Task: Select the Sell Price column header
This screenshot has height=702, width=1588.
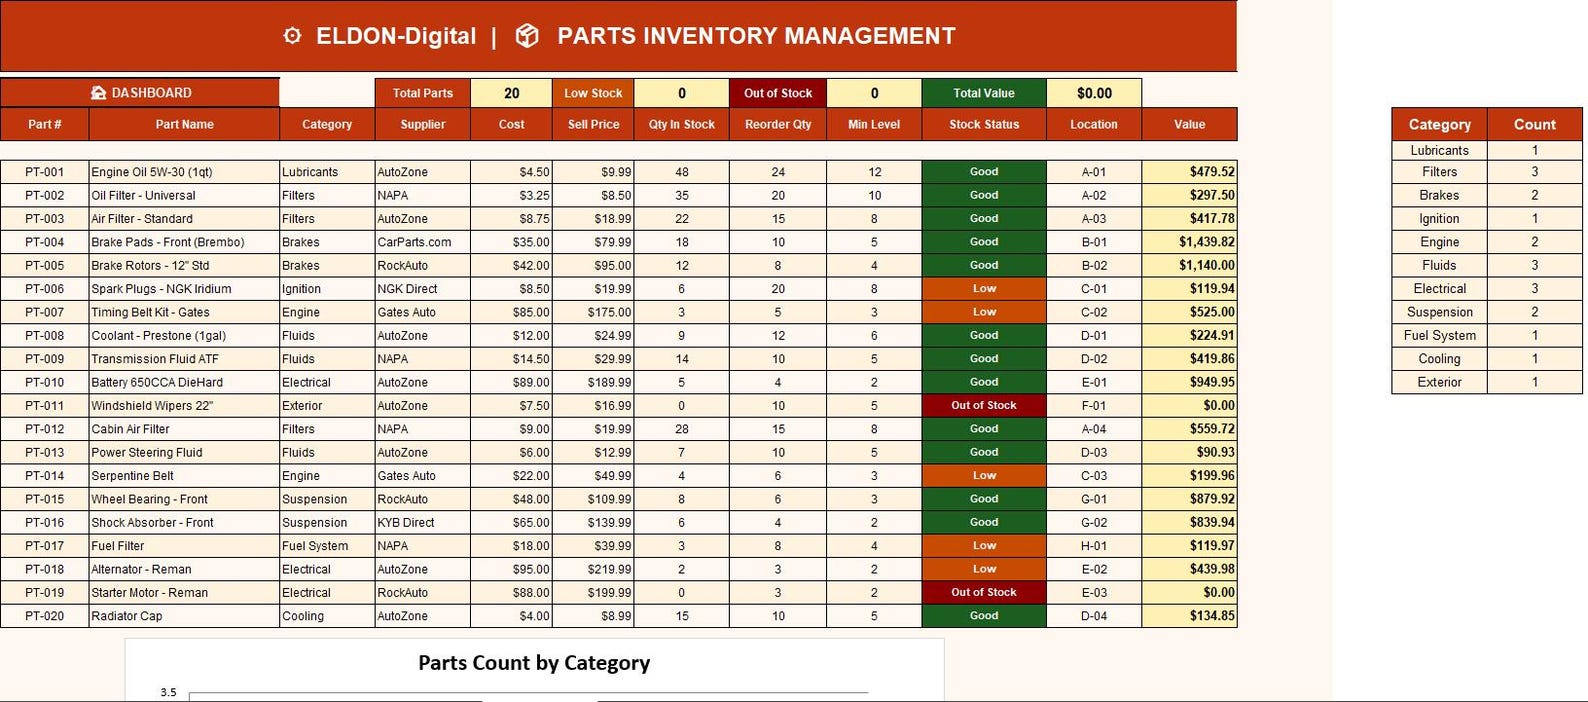Action: coord(593,125)
